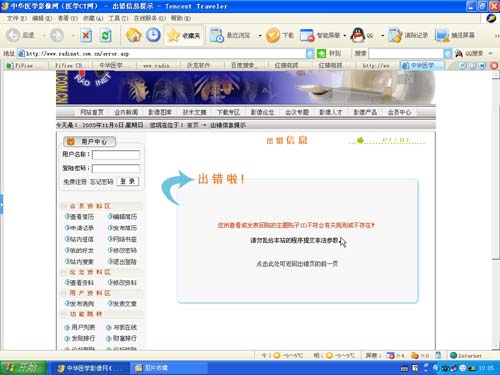Refresh the page with the green refresh icon

point(106,35)
